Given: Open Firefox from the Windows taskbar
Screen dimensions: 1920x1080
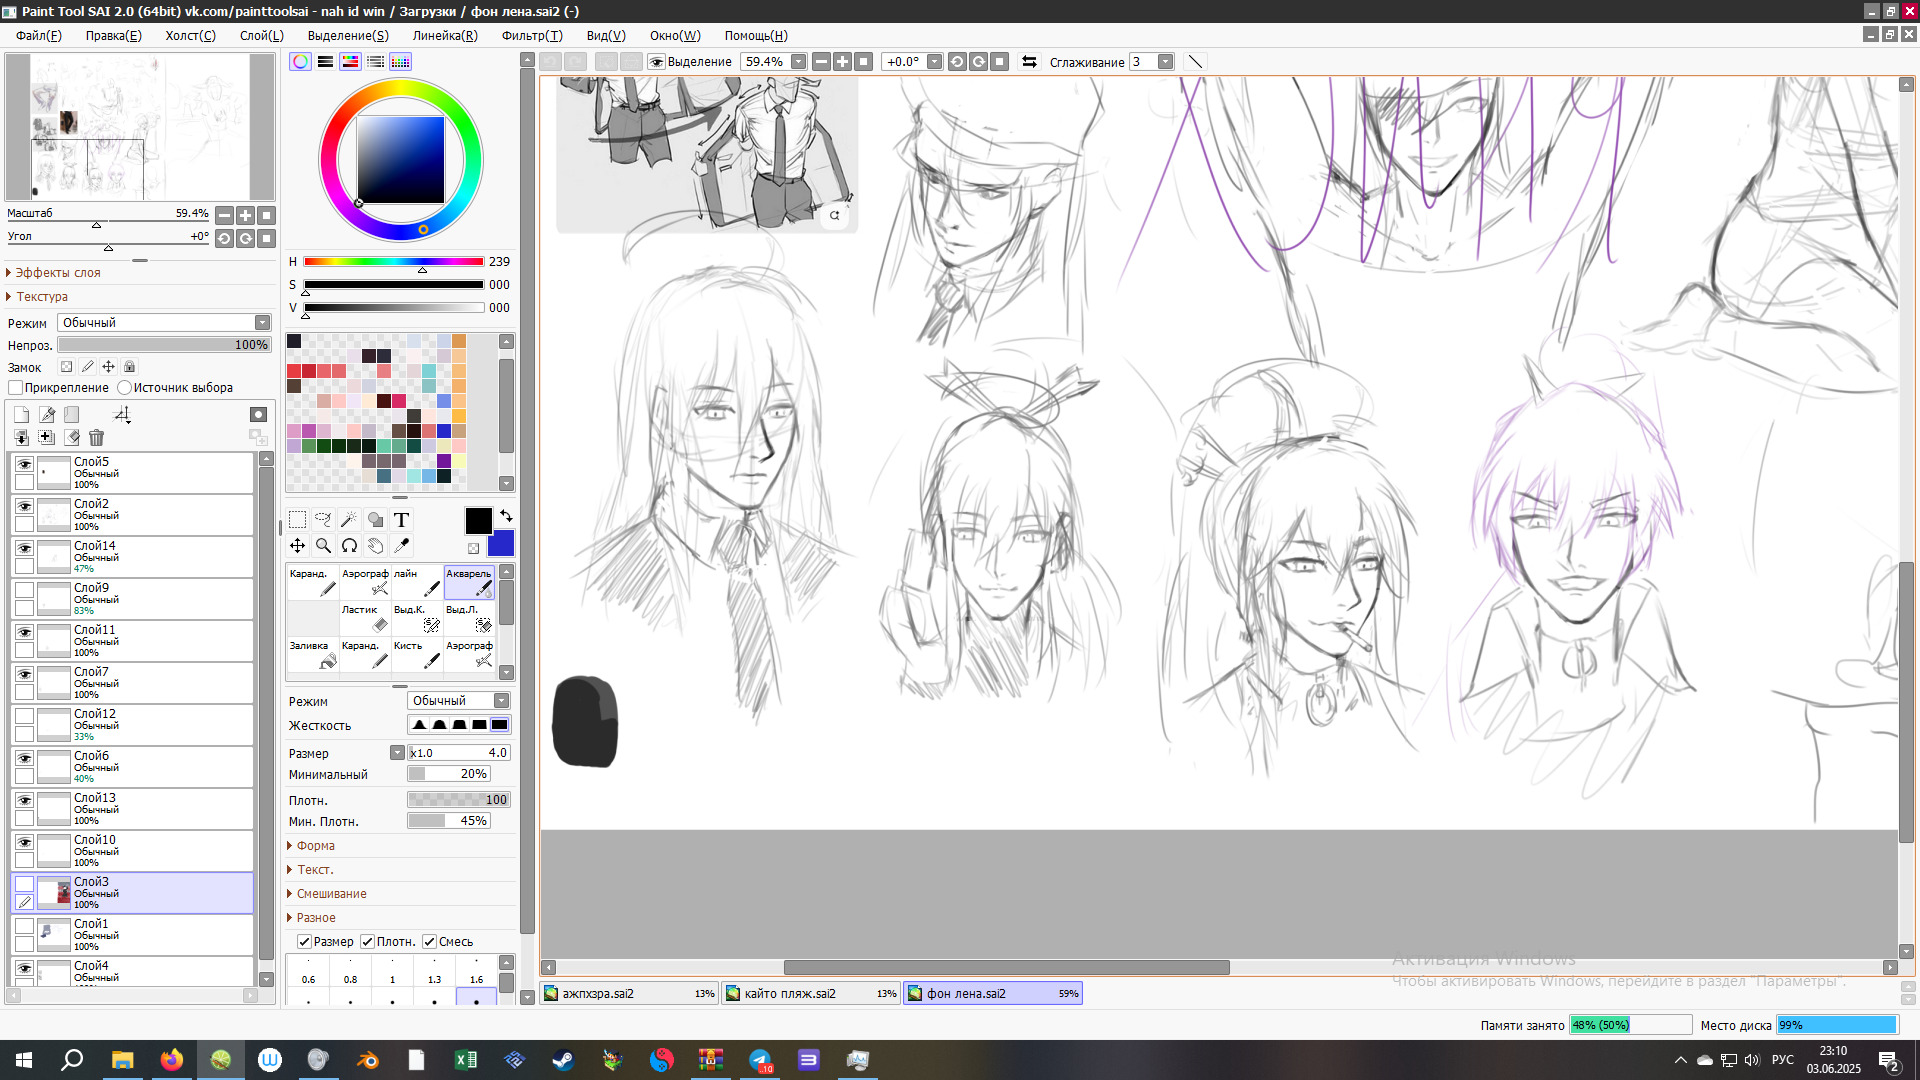Looking at the screenshot, I should (172, 1060).
